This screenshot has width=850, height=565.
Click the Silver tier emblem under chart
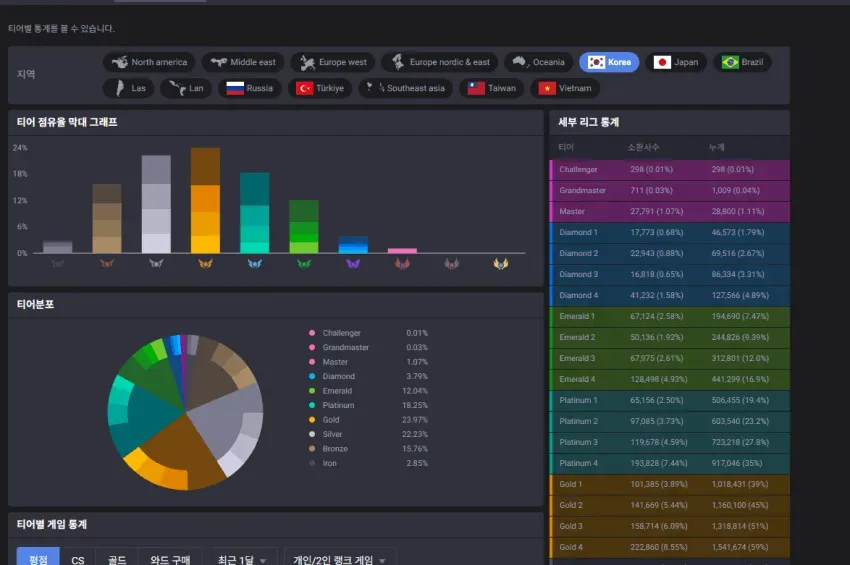(x=156, y=264)
